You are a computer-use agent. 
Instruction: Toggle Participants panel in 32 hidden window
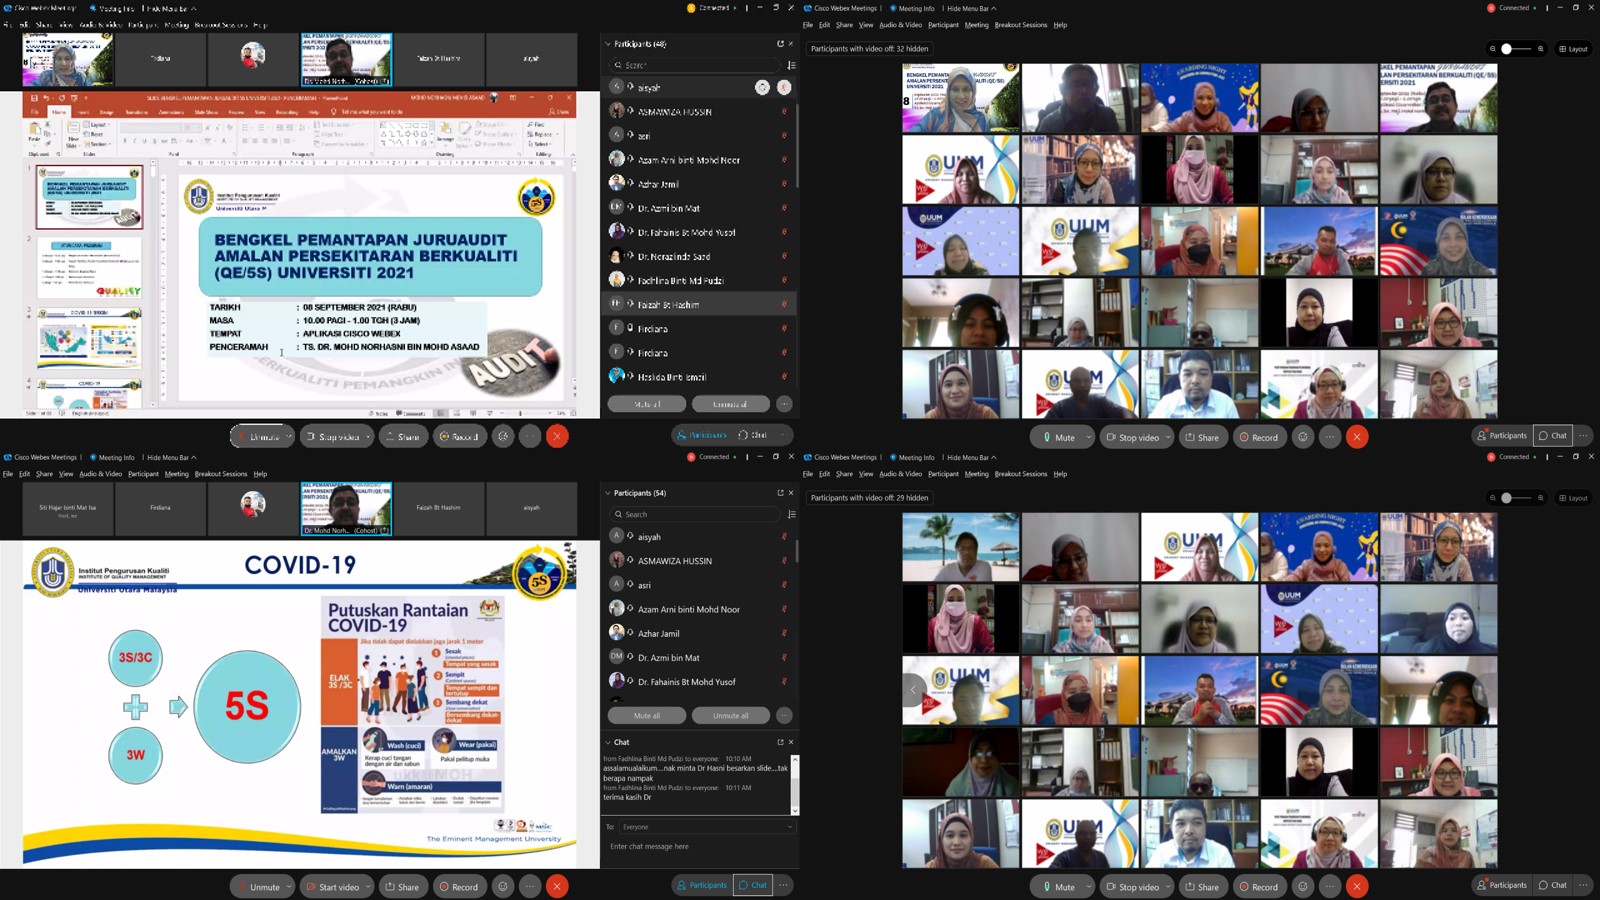[x=1502, y=436]
